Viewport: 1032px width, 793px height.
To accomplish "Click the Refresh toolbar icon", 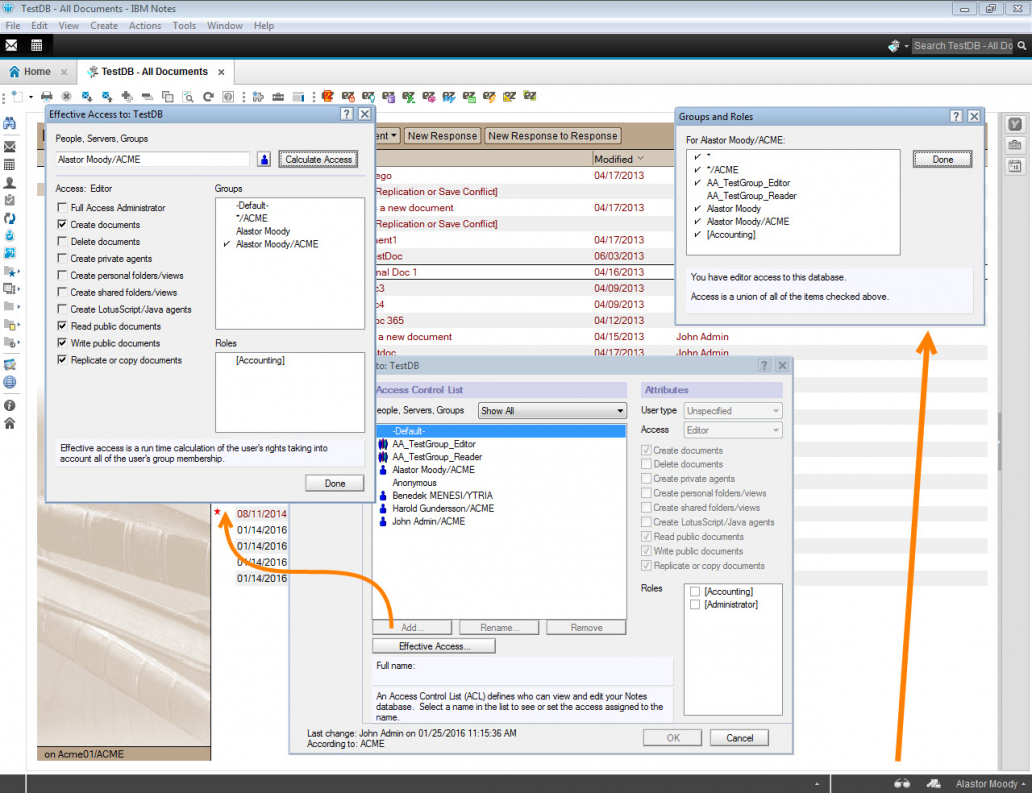I will pos(208,97).
